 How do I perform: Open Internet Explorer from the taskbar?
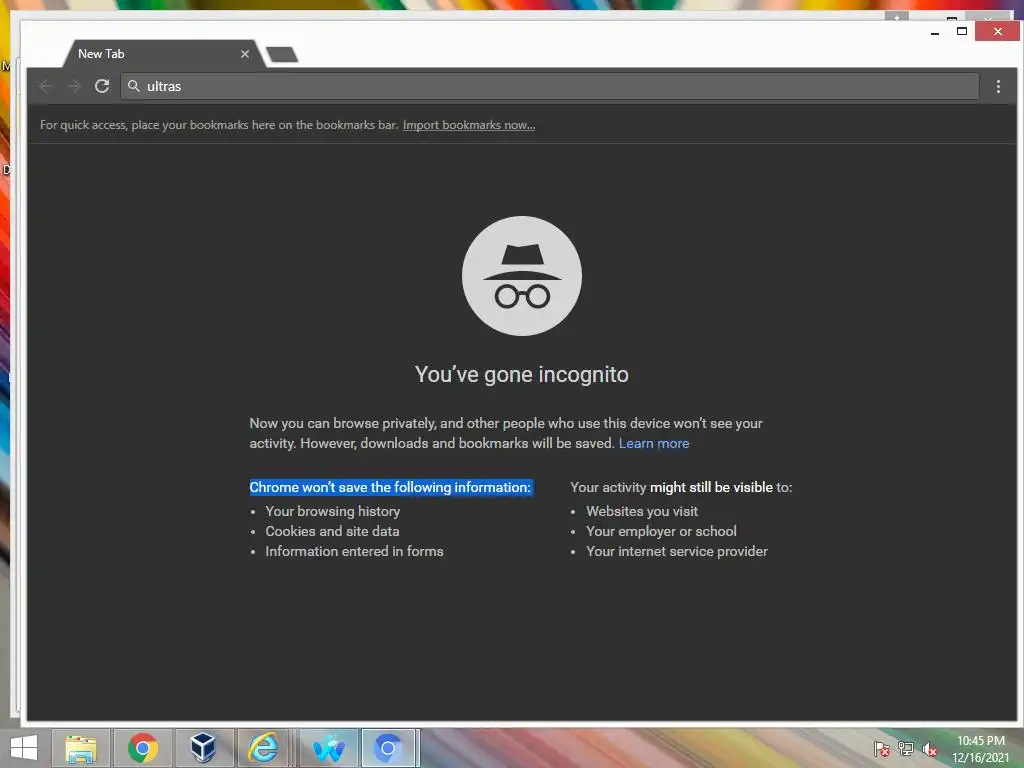263,748
